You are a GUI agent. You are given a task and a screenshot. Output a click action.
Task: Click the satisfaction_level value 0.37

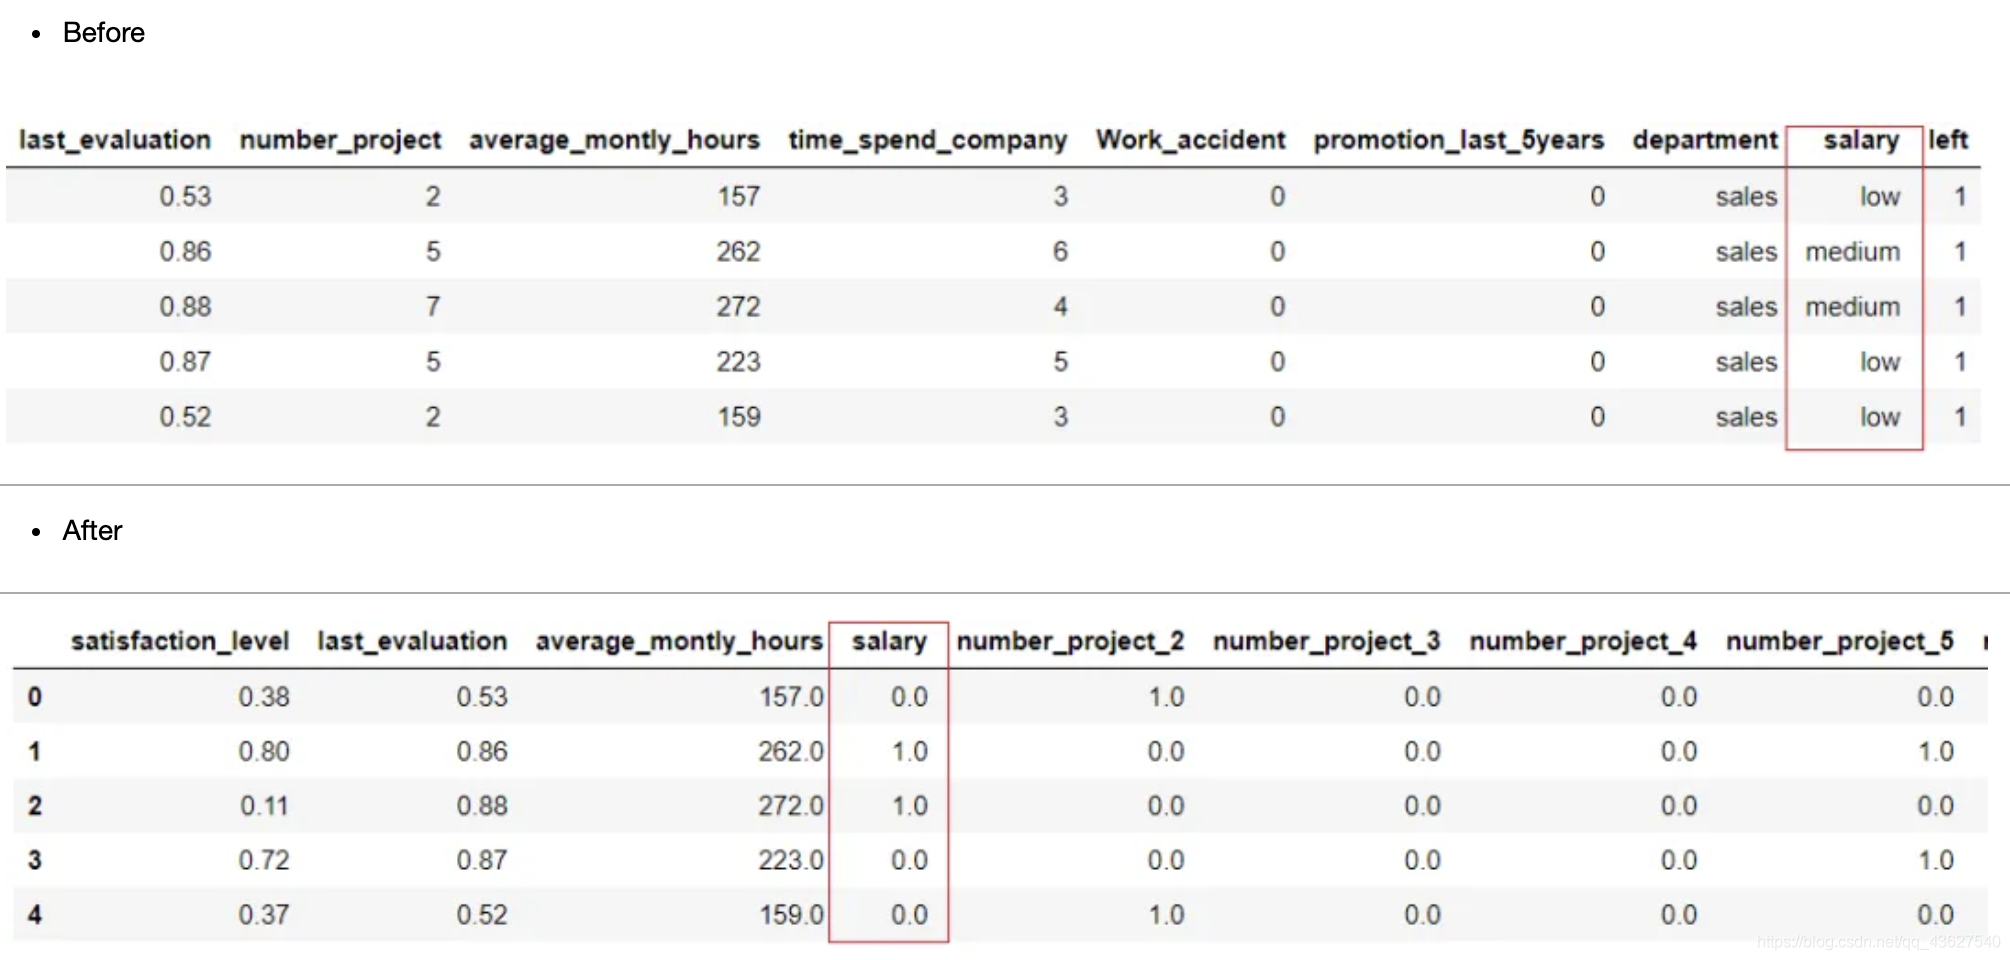264,914
